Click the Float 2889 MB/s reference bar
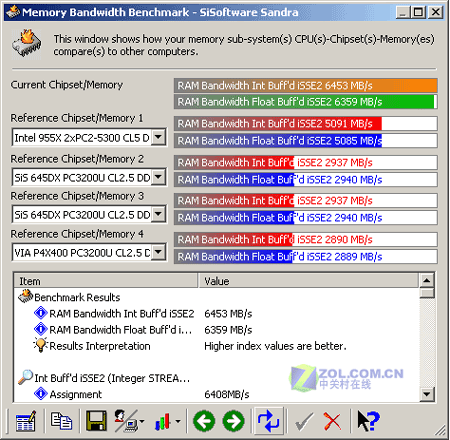This screenshot has height=440, width=450. [306, 257]
